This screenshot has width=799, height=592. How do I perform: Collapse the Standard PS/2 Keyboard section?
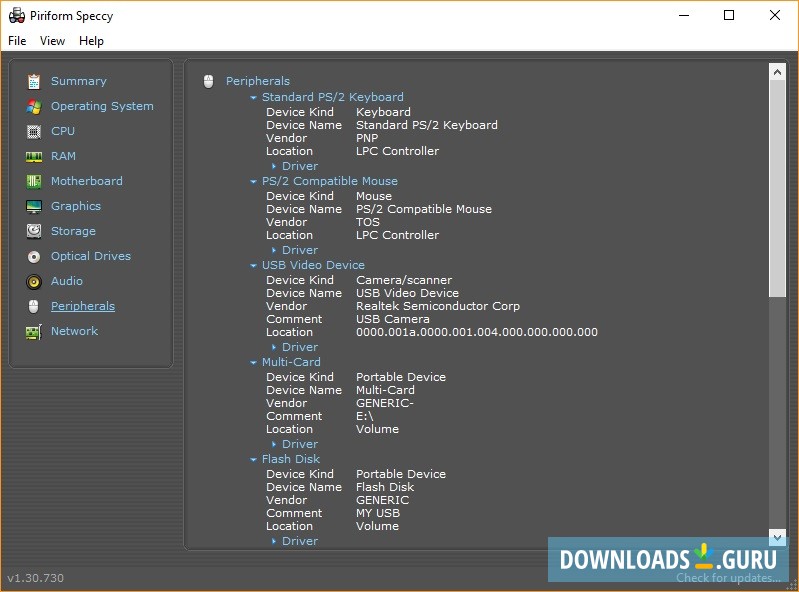tap(254, 98)
